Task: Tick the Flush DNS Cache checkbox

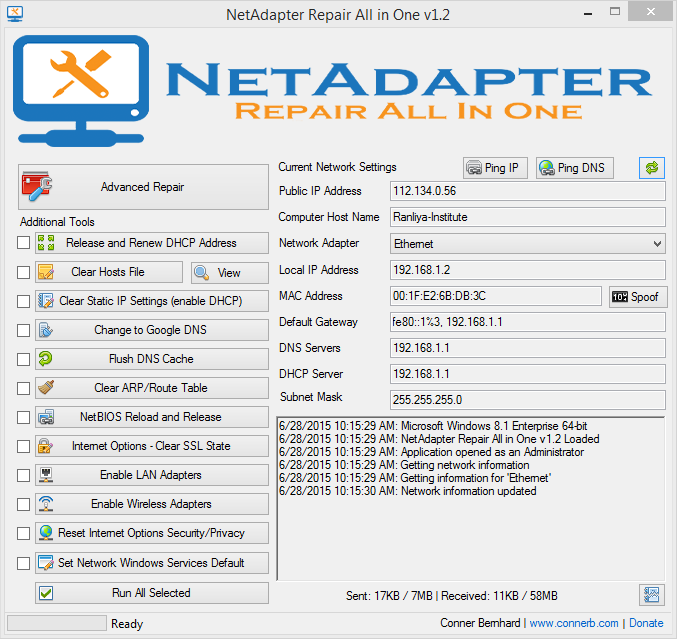Action: [x=23, y=359]
